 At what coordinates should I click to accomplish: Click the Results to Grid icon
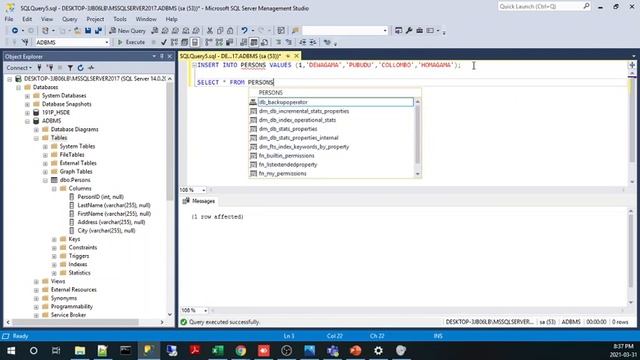click(254, 42)
